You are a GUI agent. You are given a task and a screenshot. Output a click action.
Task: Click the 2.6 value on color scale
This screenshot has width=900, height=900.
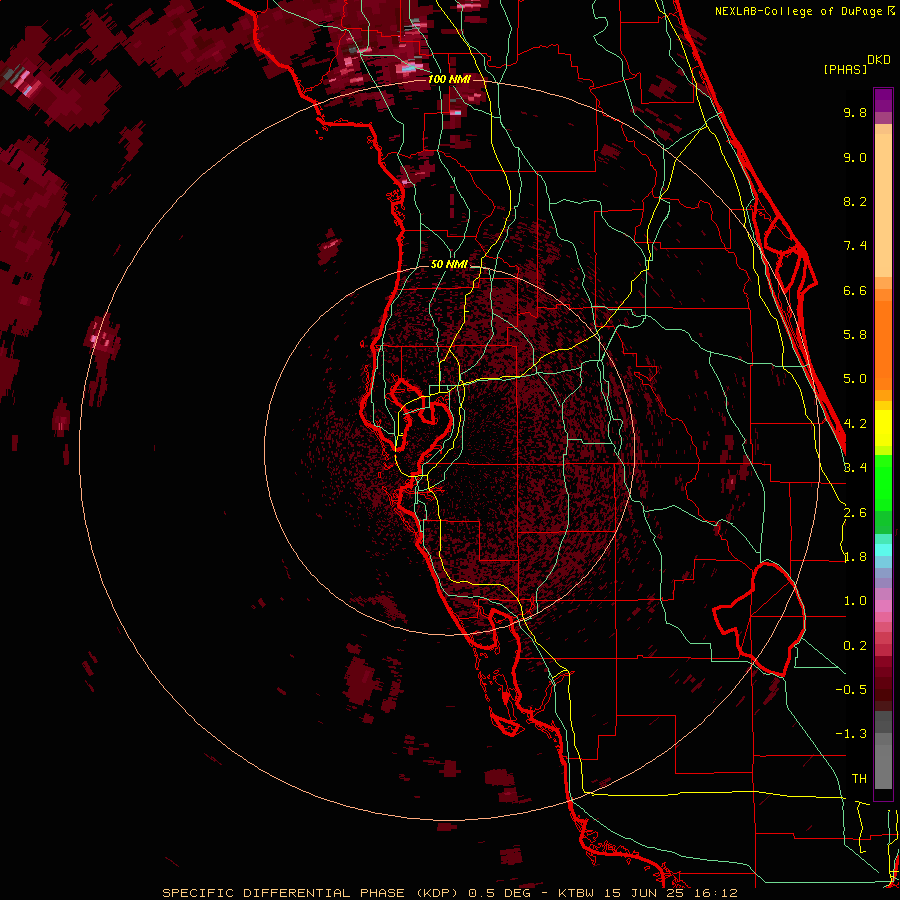855,513
